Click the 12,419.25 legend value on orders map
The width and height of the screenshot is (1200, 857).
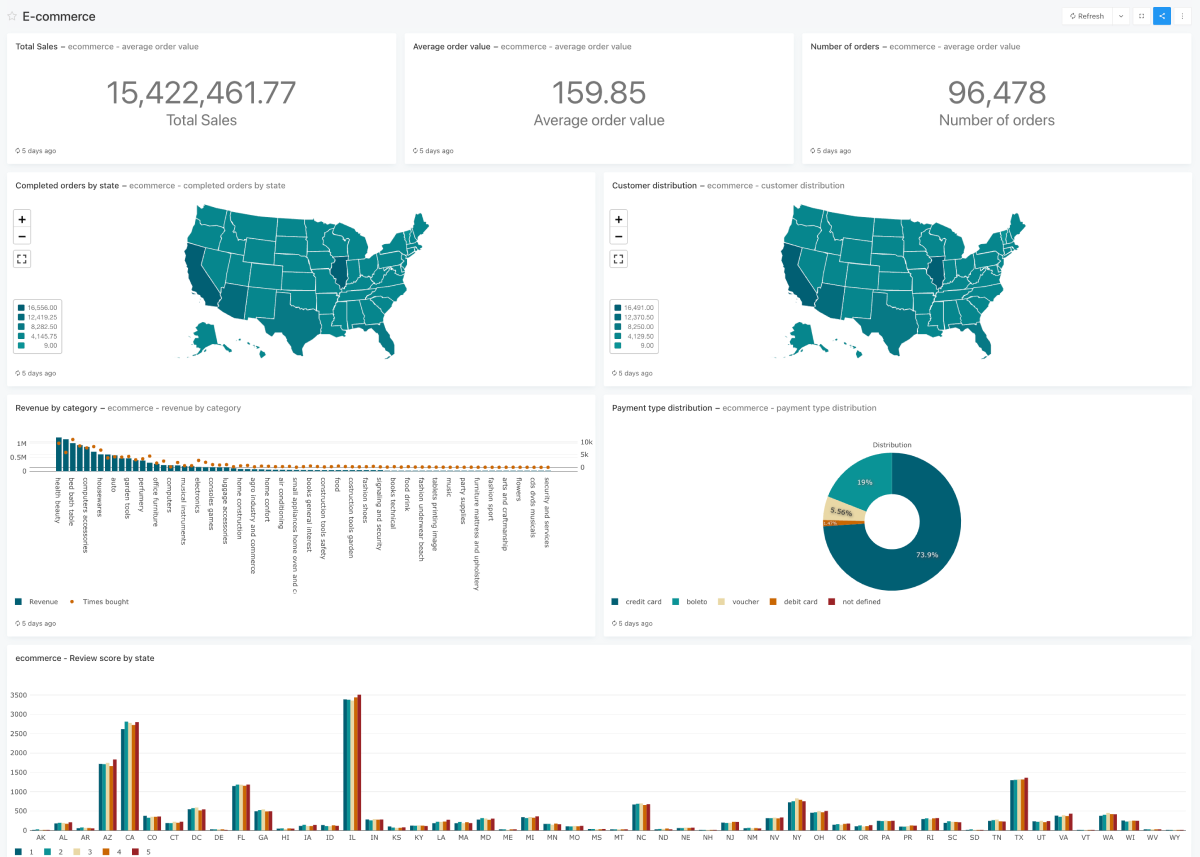coord(43,317)
